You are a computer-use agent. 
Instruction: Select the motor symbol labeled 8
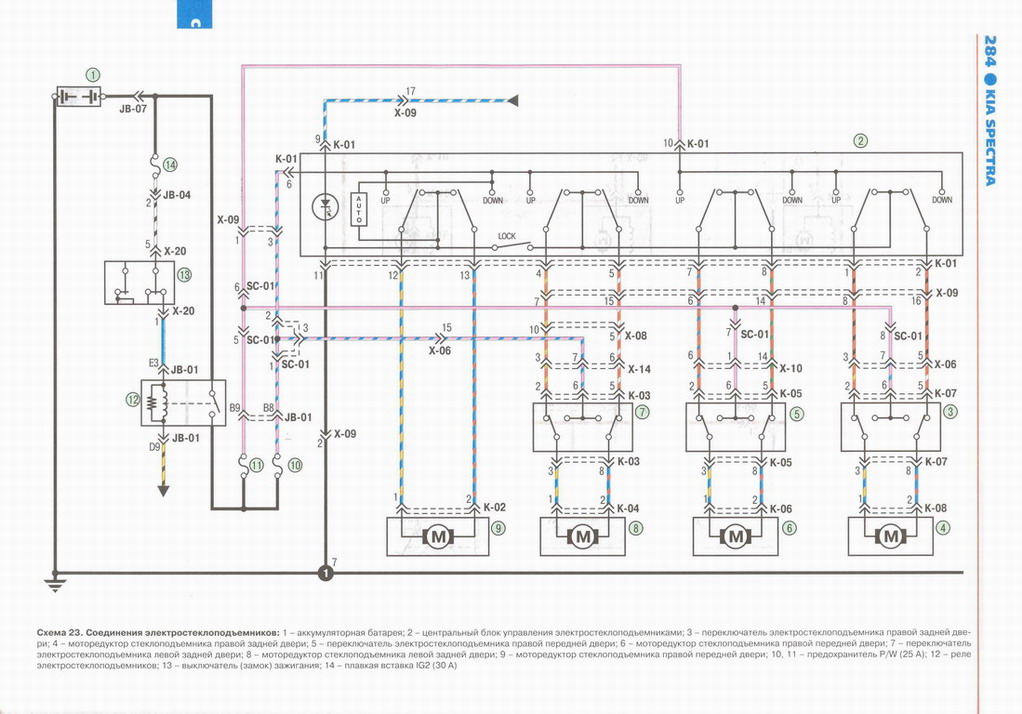click(584, 537)
